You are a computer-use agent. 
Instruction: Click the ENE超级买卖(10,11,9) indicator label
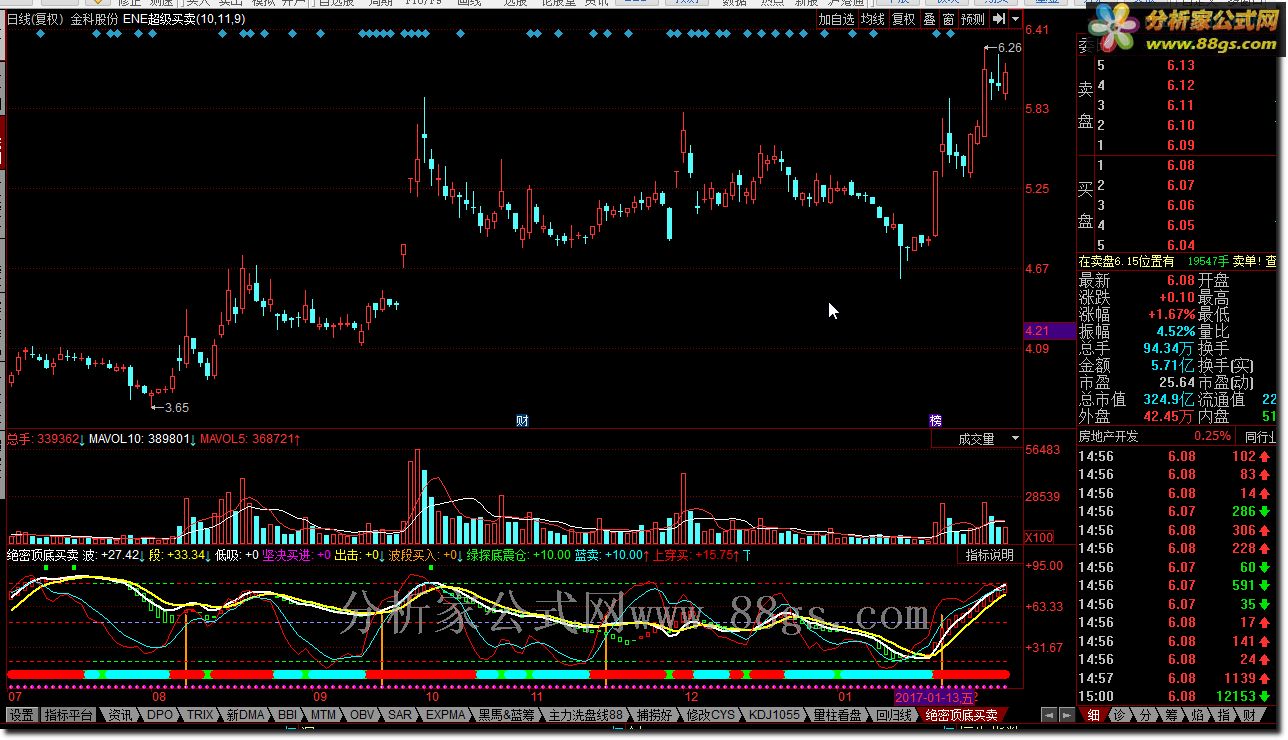(184, 18)
